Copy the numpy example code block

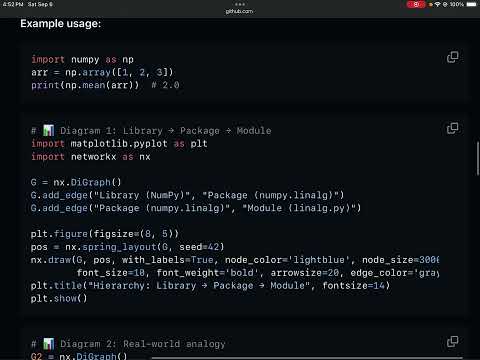tap(452, 57)
